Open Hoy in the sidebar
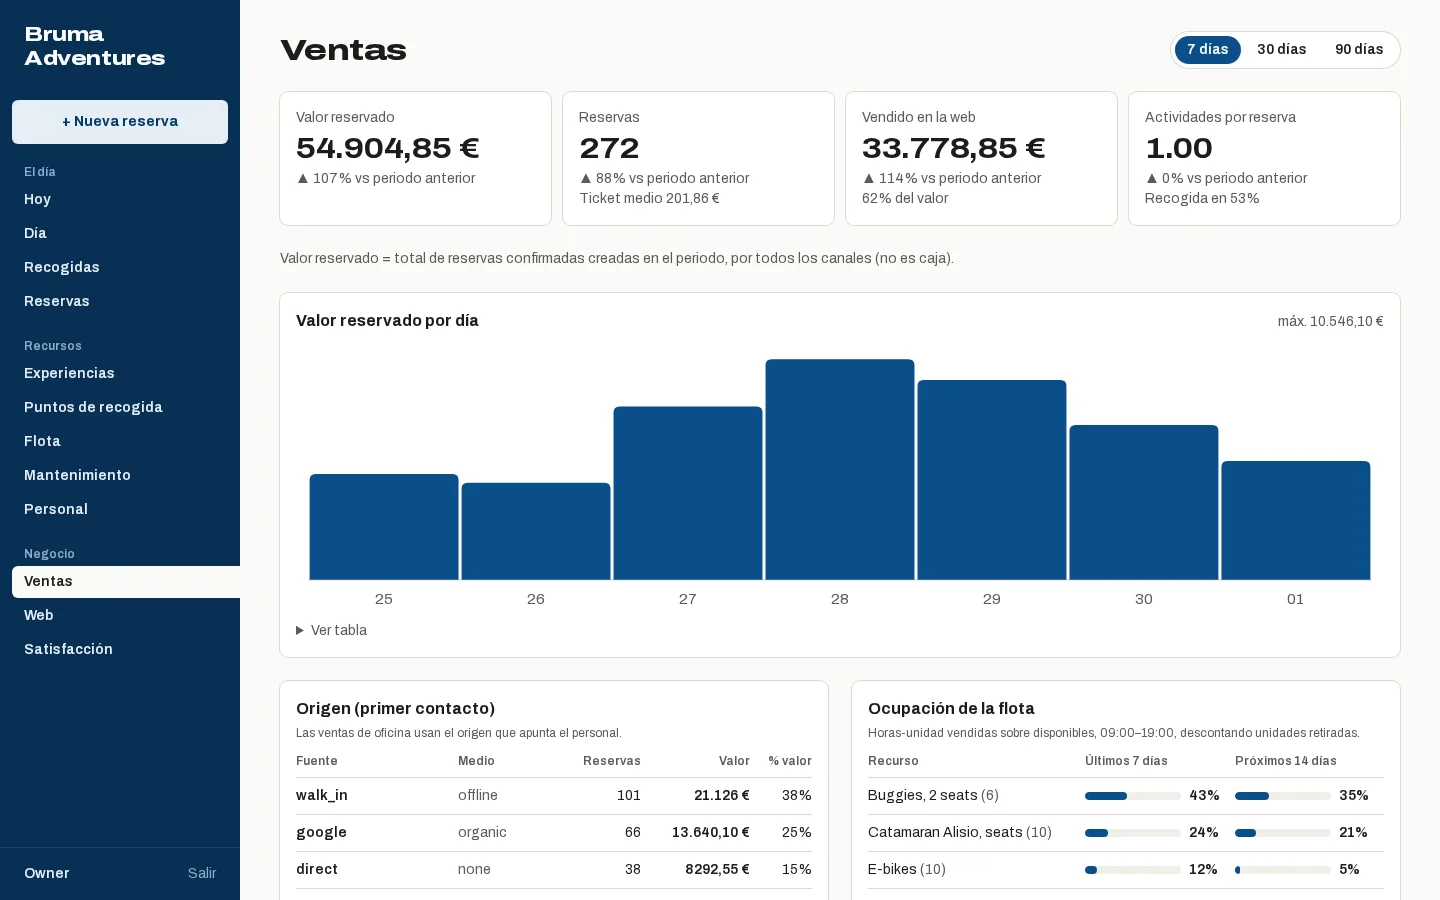The width and height of the screenshot is (1440, 900). (120, 199)
